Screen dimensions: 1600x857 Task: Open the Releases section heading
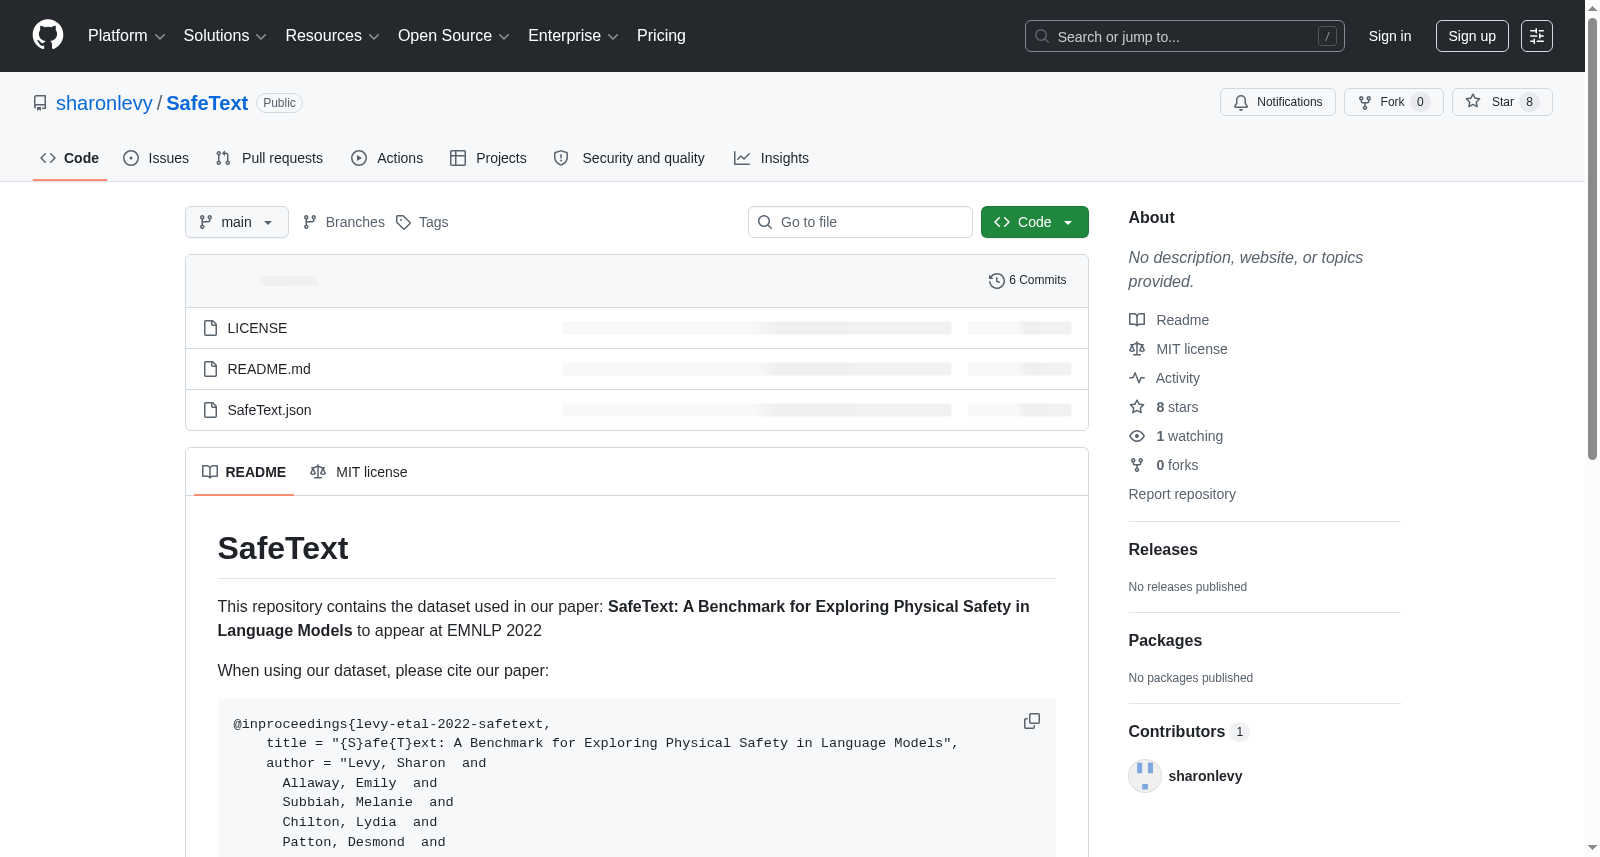pyautogui.click(x=1163, y=550)
